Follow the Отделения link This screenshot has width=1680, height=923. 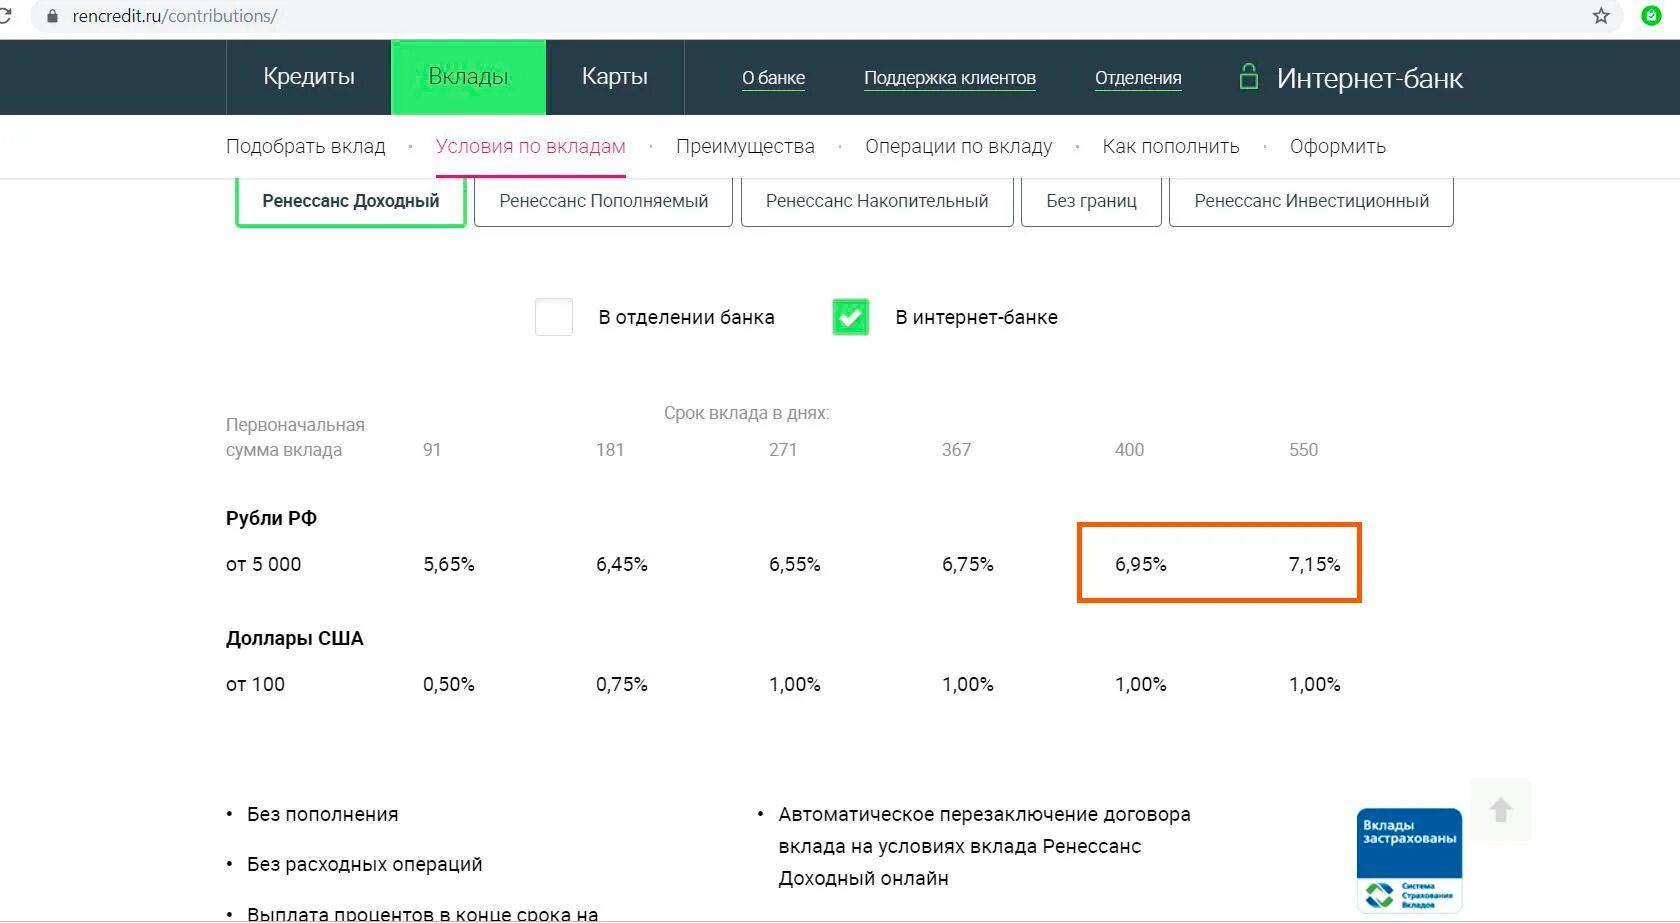1138,78
